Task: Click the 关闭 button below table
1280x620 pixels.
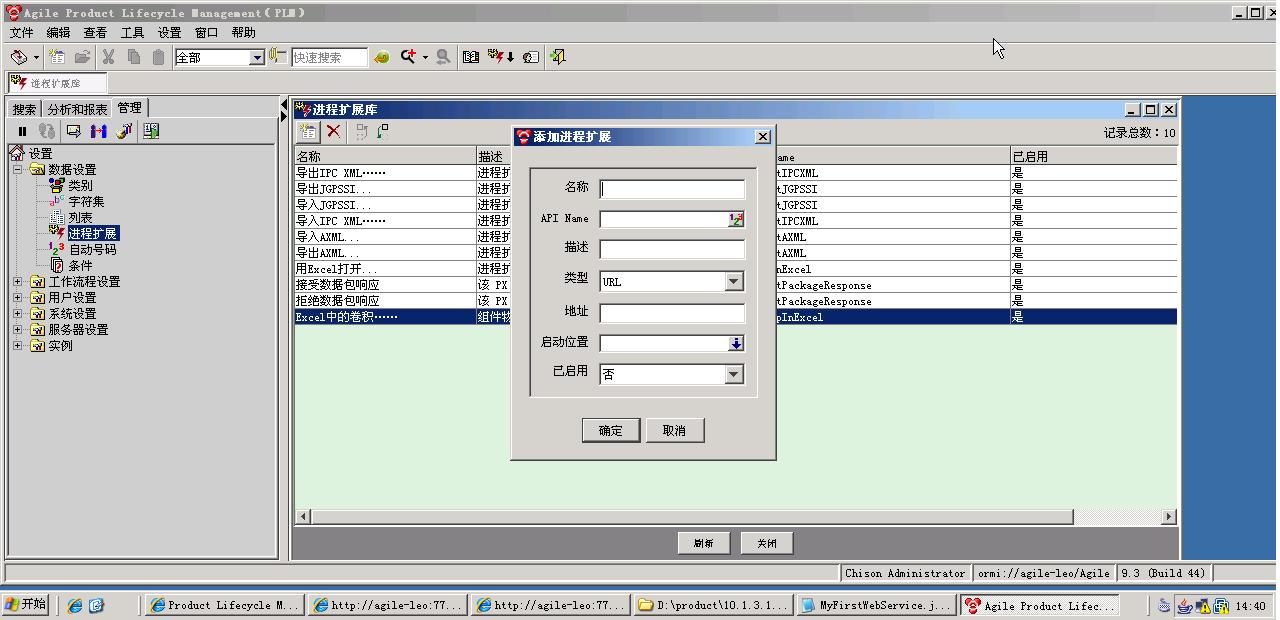Action: click(x=767, y=543)
